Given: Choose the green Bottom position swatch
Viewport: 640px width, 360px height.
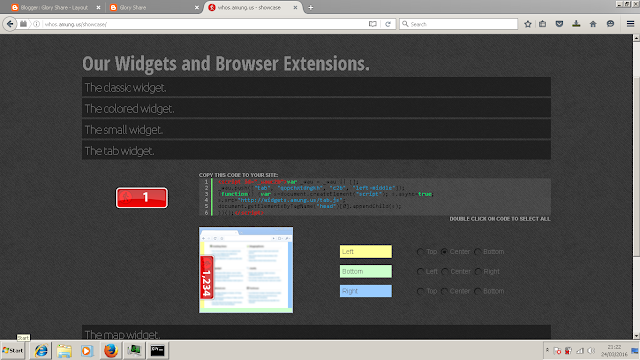Looking at the screenshot, I should coord(366,271).
